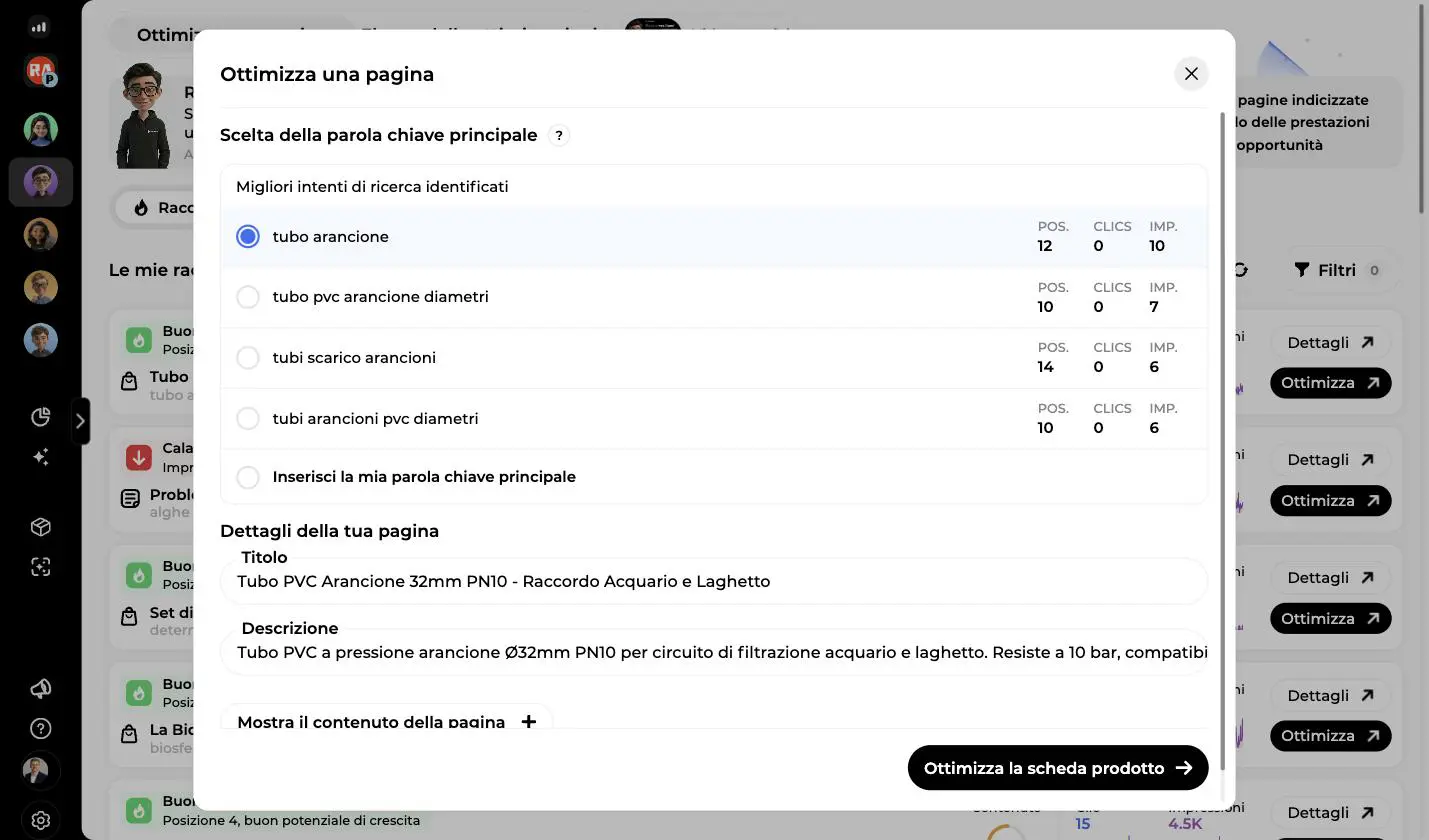Close the Ottimizza una pagina dialog
1429x840 pixels.
1191,74
